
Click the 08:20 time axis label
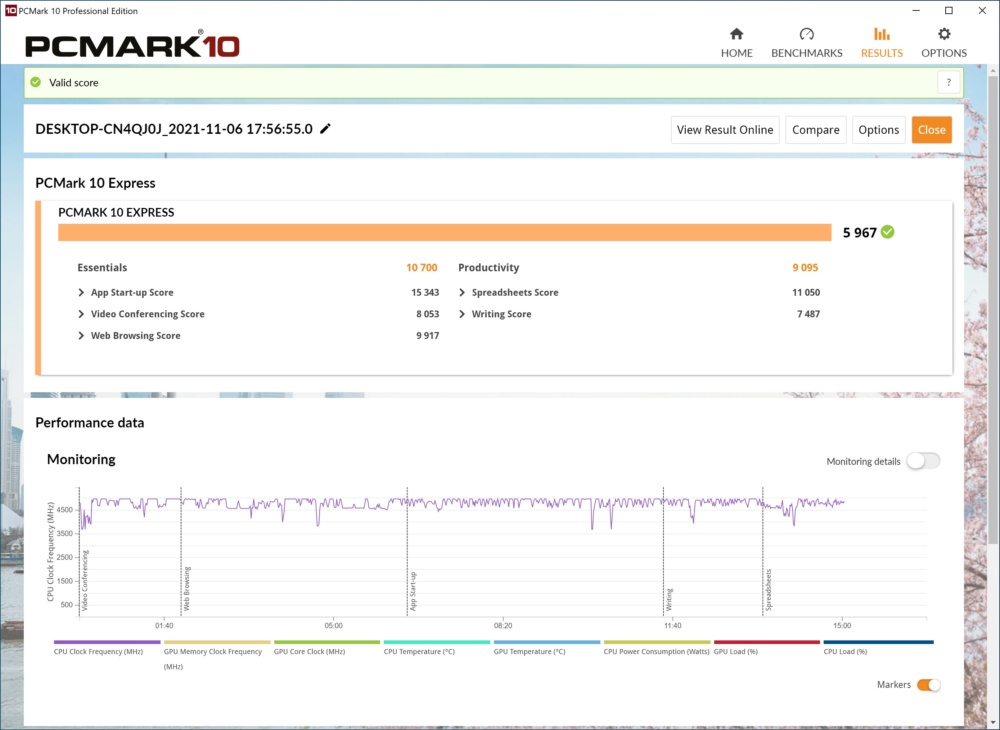click(x=503, y=625)
